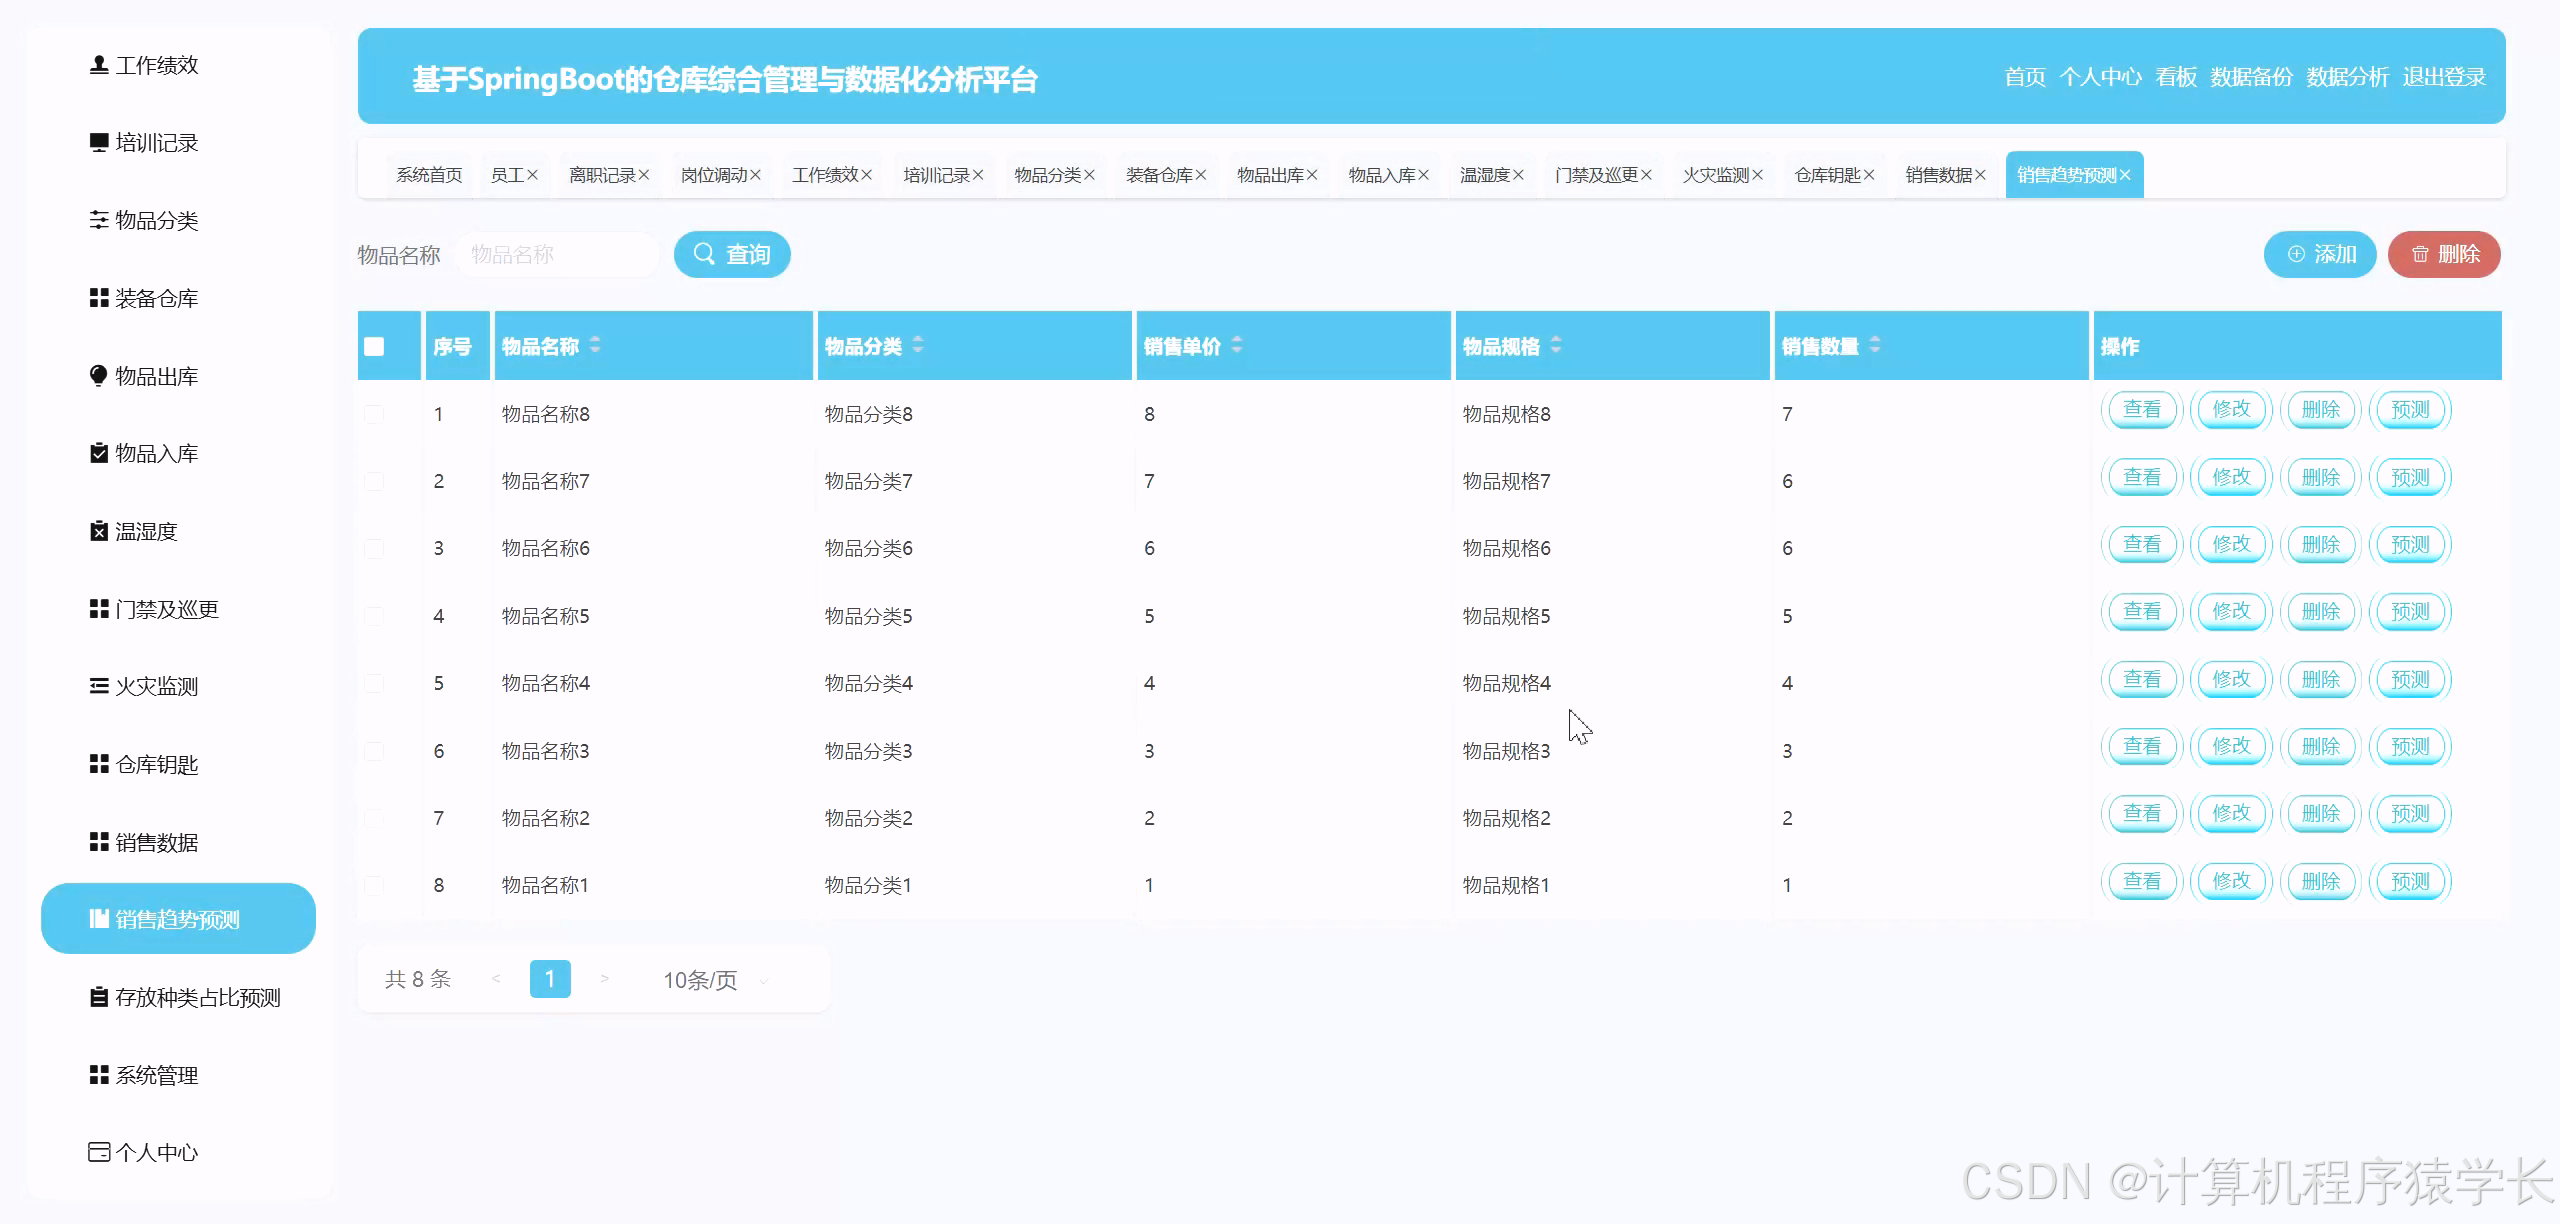This screenshot has width=2560, height=1224.
Task: Click 预测 button for 物品名称3 row
Action: 2409,747
